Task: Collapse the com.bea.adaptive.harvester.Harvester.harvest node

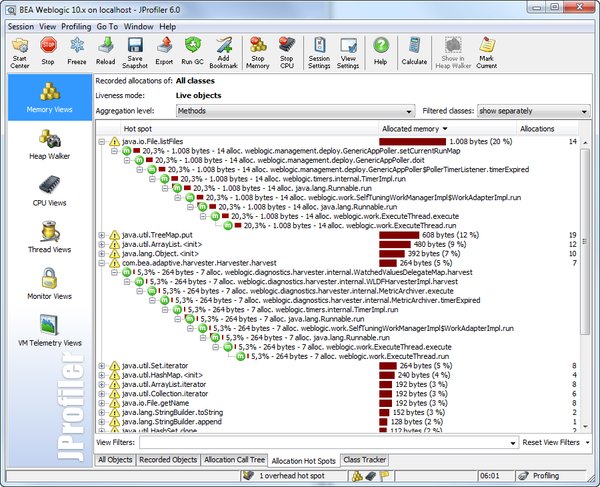Action: (x=102, y=263)
